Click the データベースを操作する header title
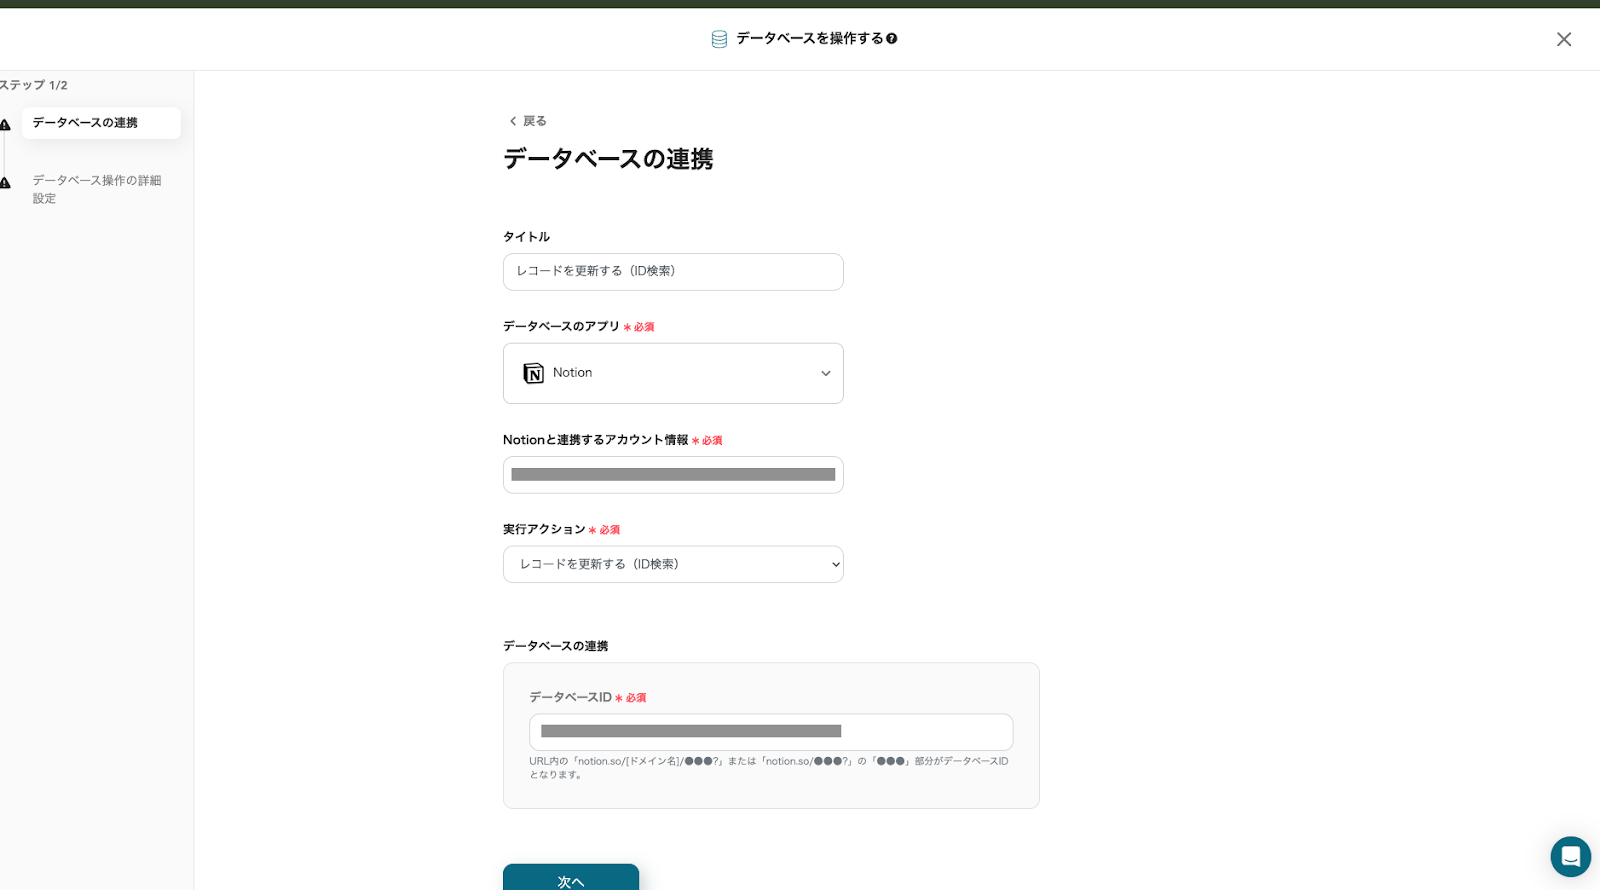The image size is (1600, 890). pos(810,39)
